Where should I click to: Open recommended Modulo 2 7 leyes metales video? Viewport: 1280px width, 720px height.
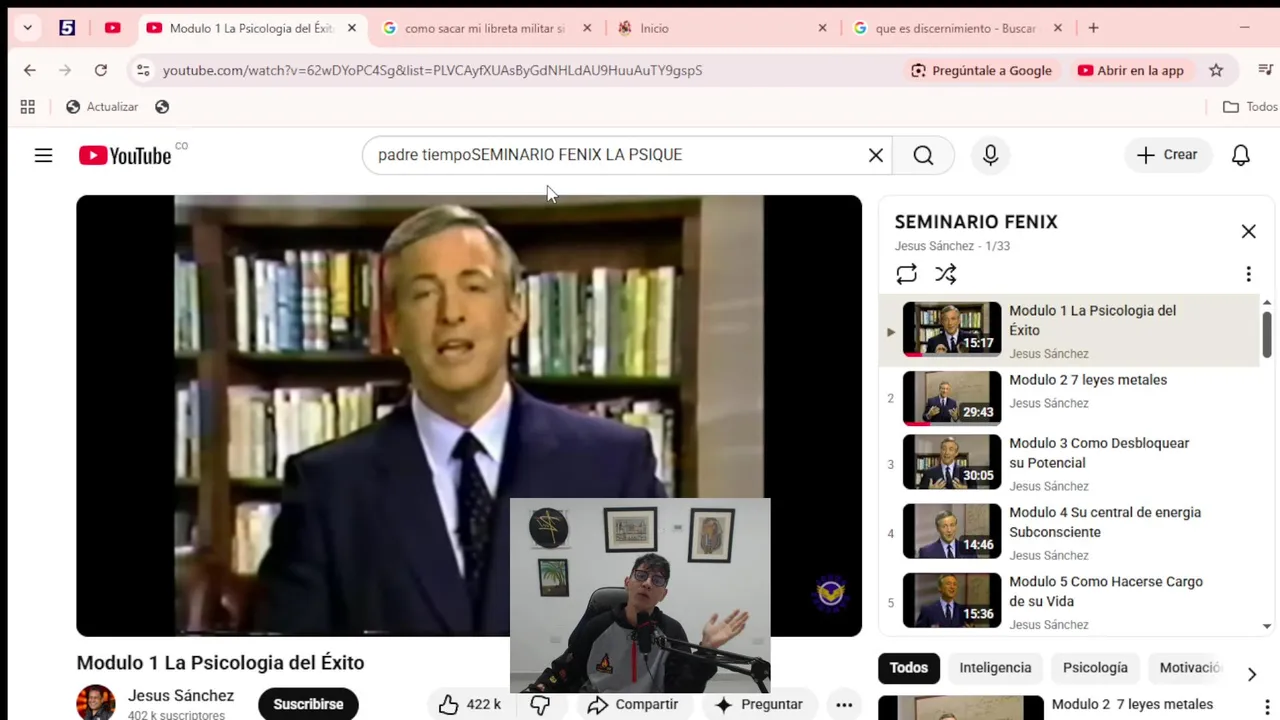1132,704
